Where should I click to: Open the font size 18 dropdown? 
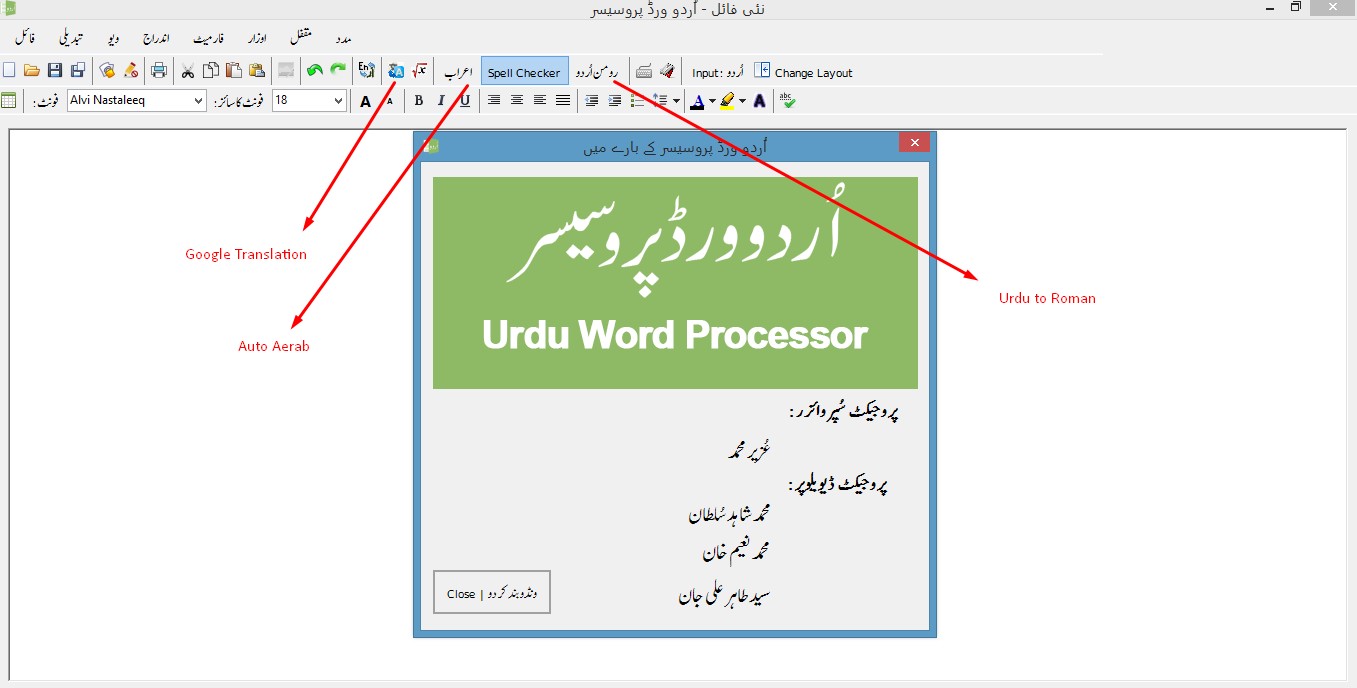click(309, 100)
